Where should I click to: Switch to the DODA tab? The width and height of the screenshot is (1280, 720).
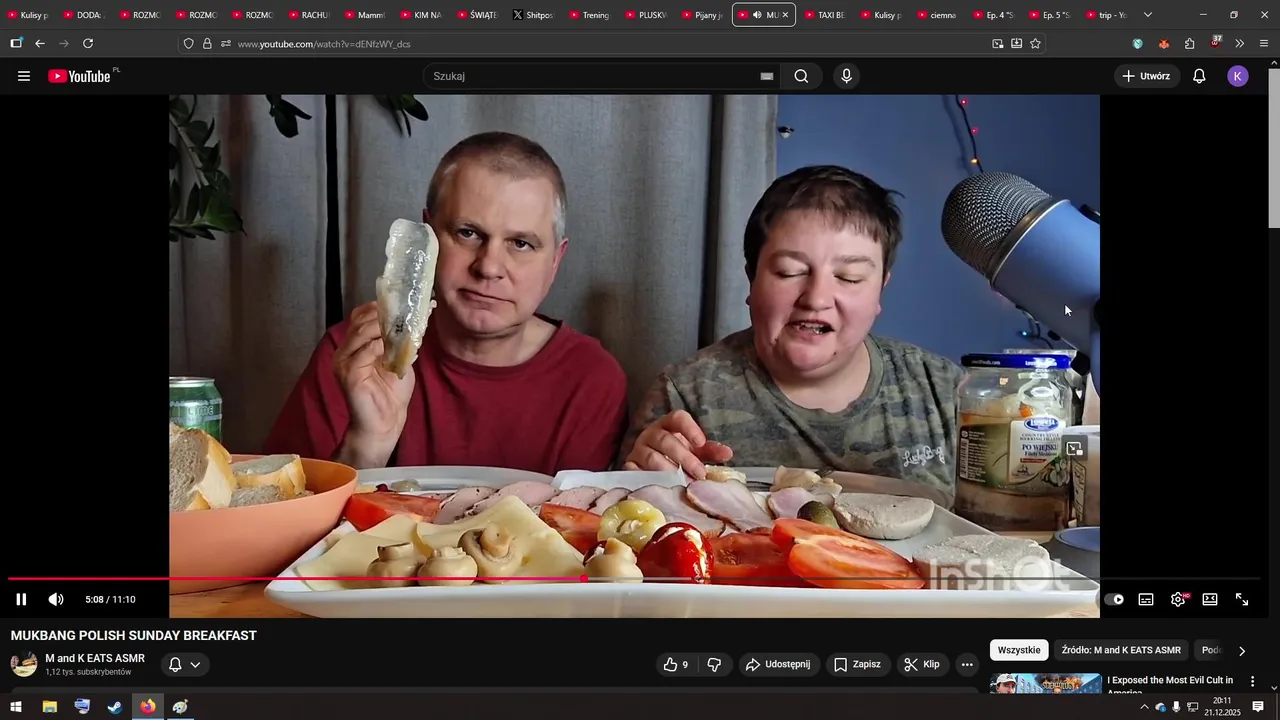(83, 15)
